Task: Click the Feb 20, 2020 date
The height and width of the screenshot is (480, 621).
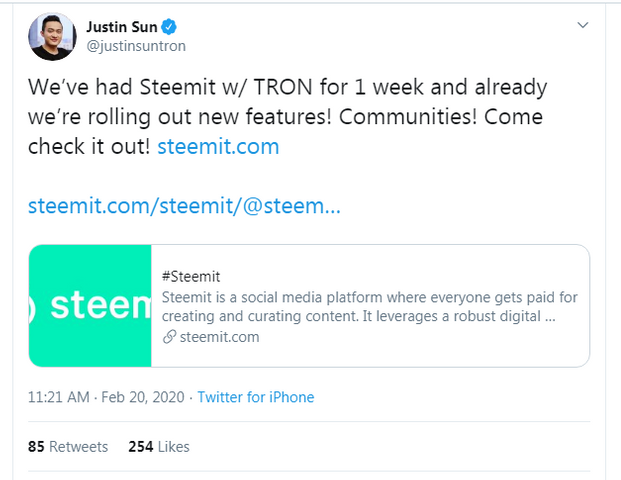Action: (142, 397)
